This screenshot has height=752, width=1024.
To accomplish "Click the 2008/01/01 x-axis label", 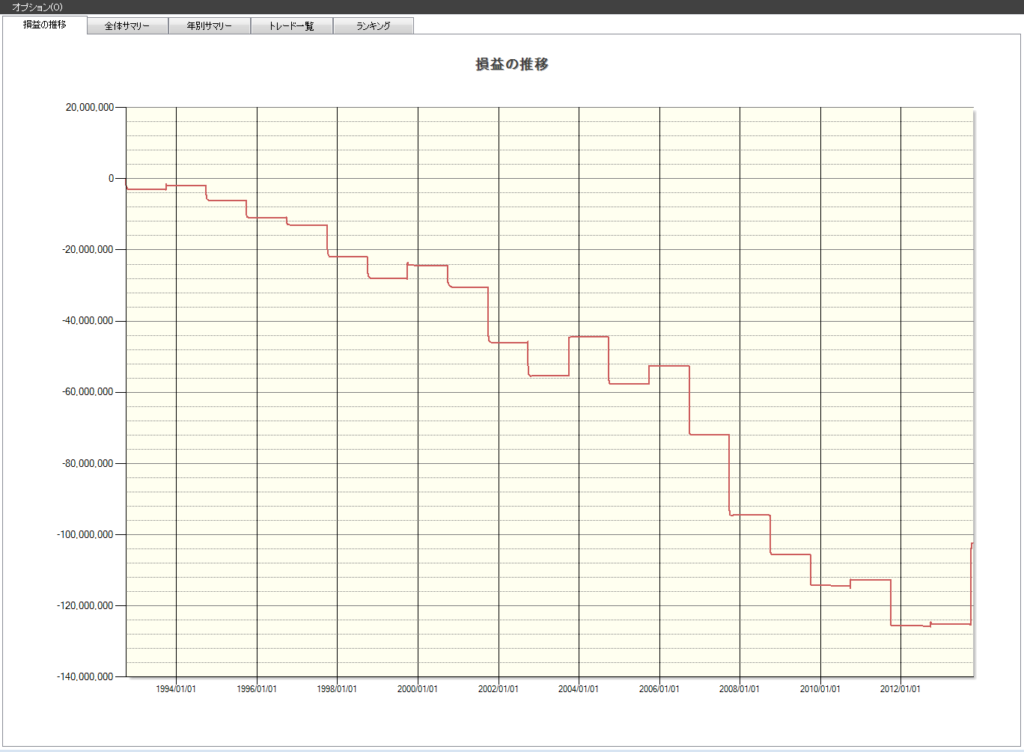I will point(739,689).
